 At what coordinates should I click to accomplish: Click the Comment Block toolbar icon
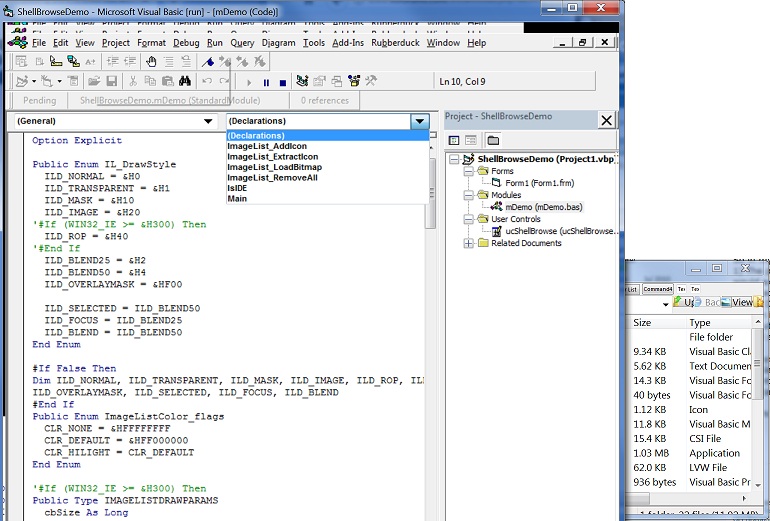click(x=168, y=62)
